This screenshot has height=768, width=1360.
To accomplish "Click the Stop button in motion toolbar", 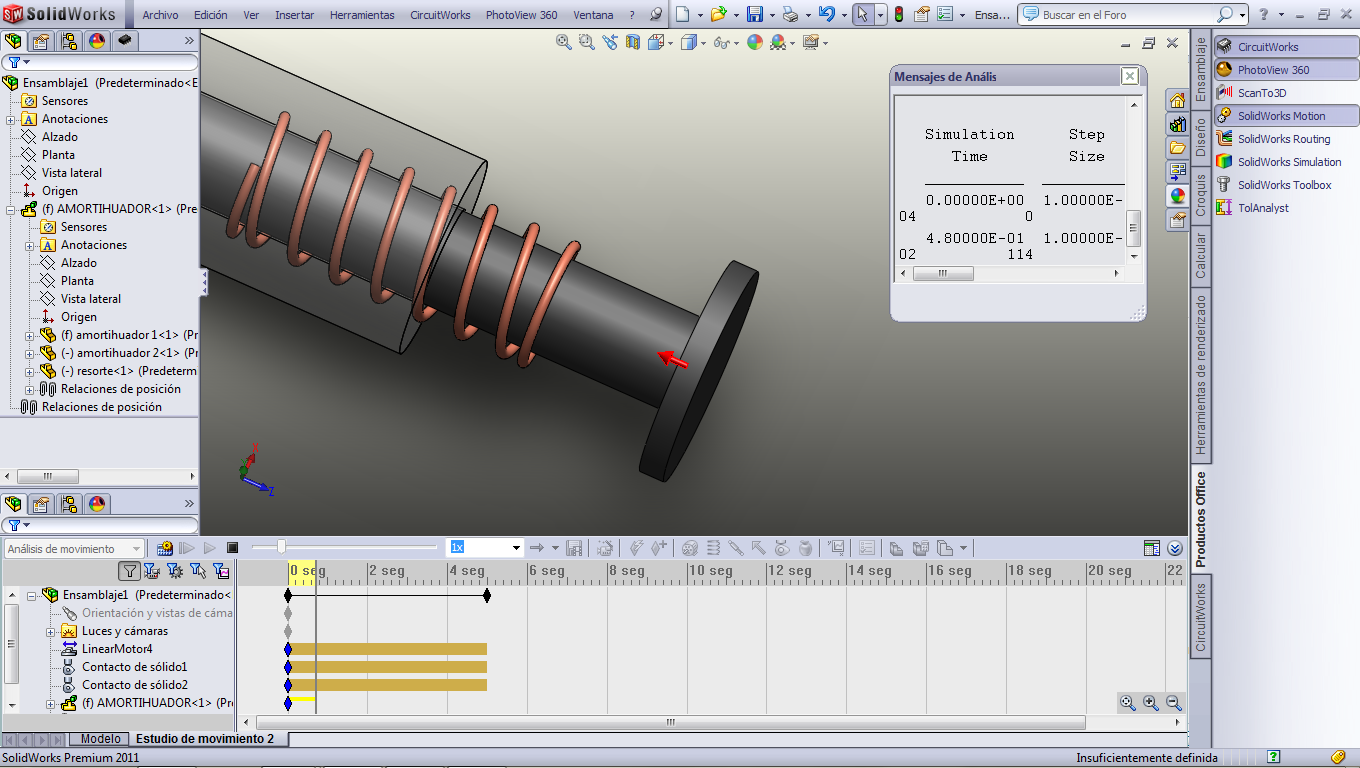I will [x=233, y=548].
